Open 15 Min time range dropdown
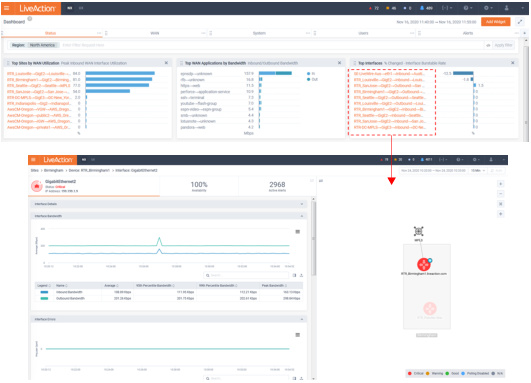 click(478, 170)
